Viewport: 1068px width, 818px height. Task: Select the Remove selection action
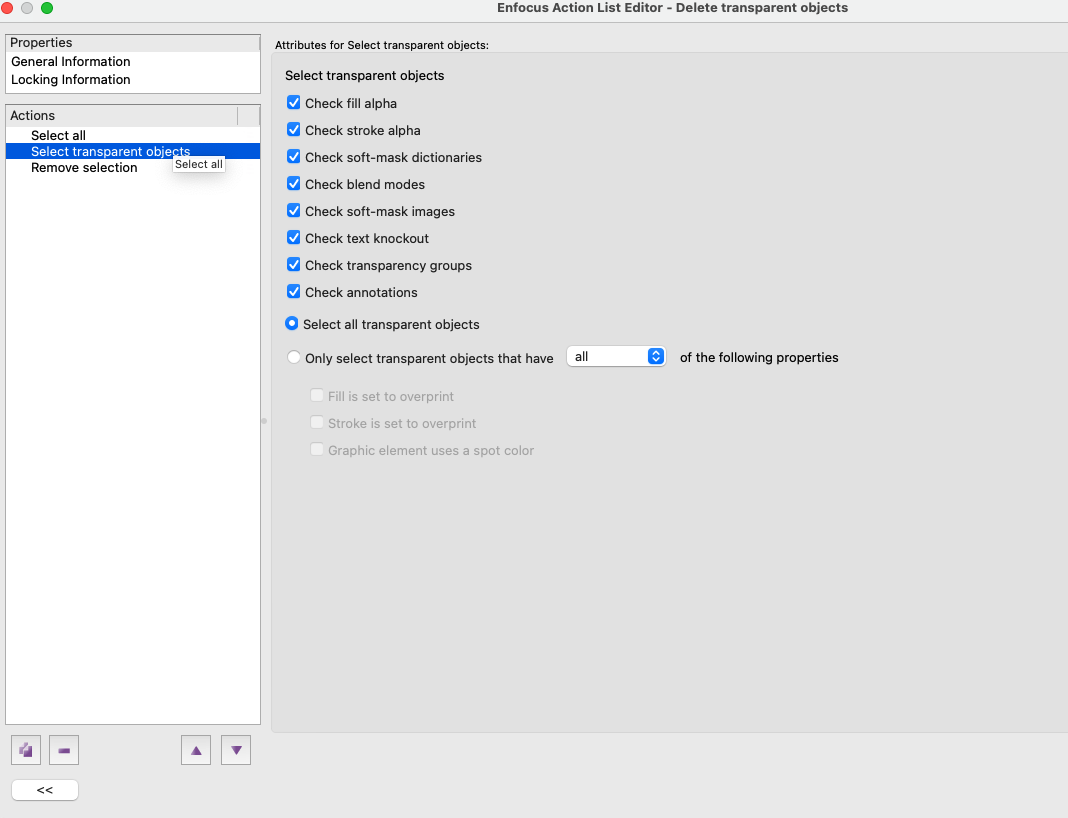[x=84, y=168]
